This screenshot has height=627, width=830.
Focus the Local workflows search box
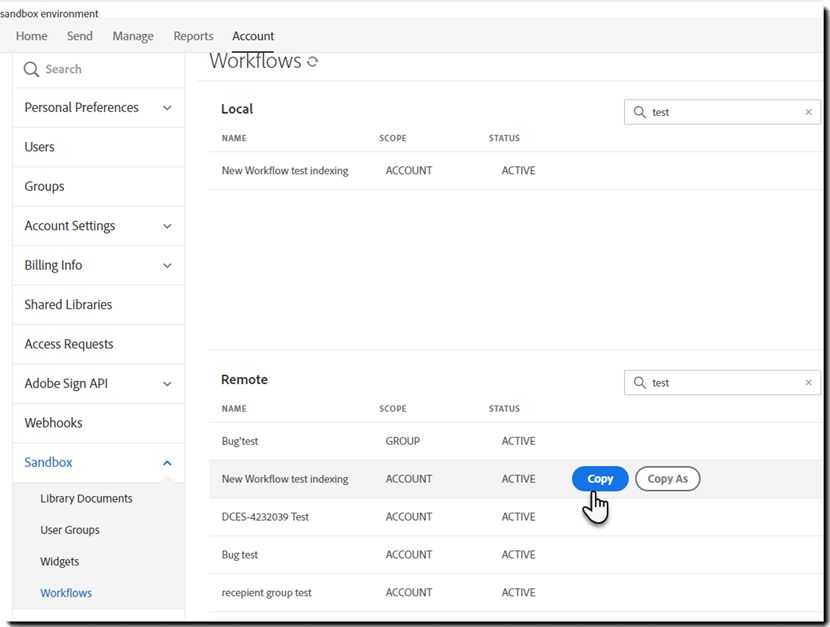722,112
